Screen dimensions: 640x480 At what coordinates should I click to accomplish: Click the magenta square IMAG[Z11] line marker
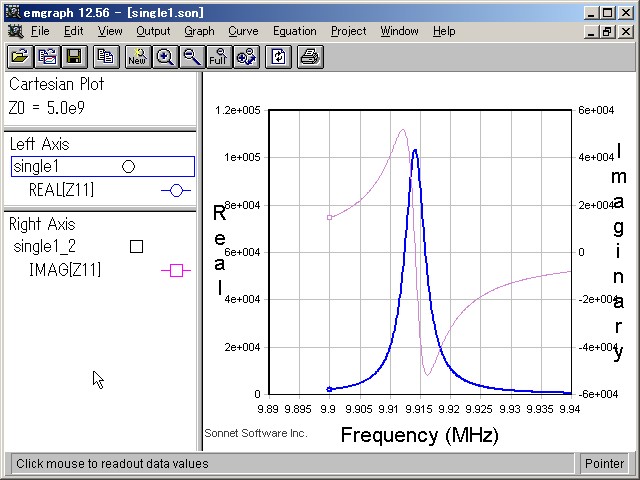click(x=176, y=271)
